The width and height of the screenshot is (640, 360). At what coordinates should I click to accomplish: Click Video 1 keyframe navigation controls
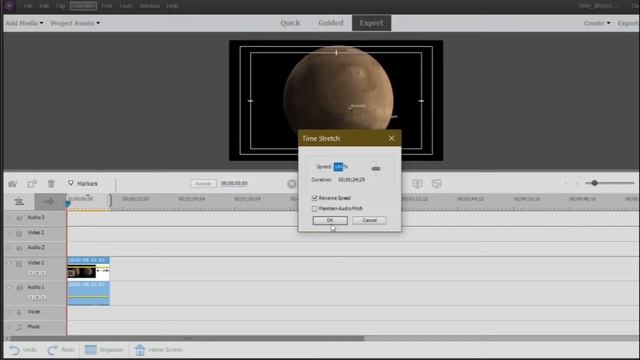point(37,273)
